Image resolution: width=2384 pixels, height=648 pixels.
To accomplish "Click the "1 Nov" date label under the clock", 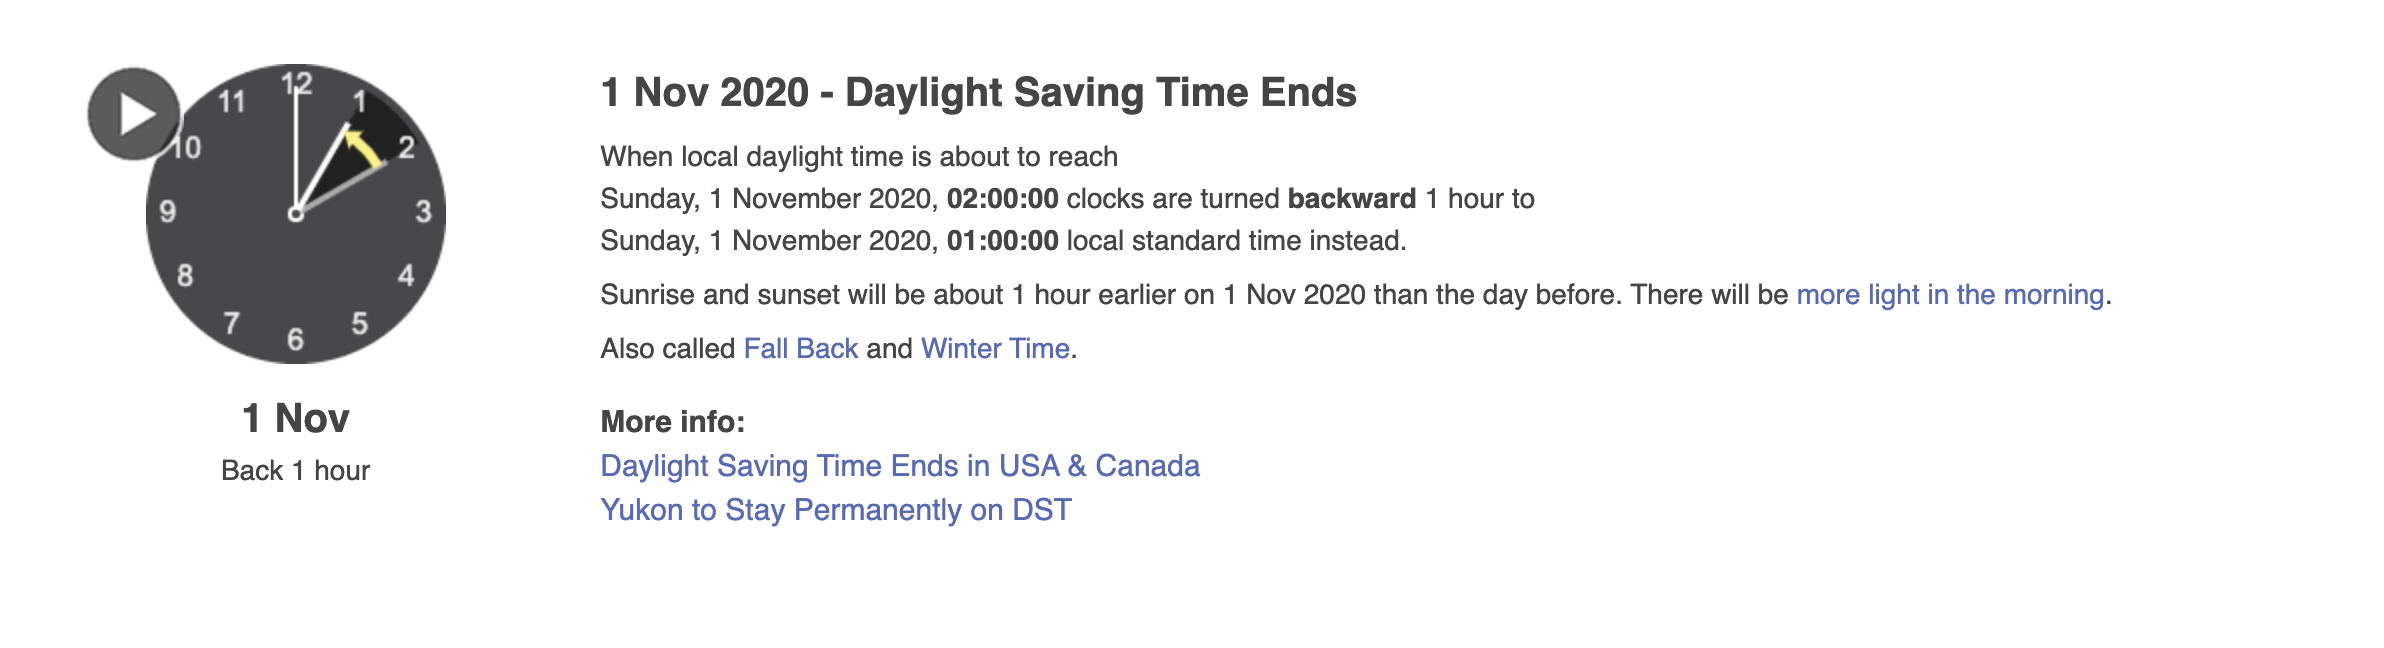I will click(x=296, y=418).
